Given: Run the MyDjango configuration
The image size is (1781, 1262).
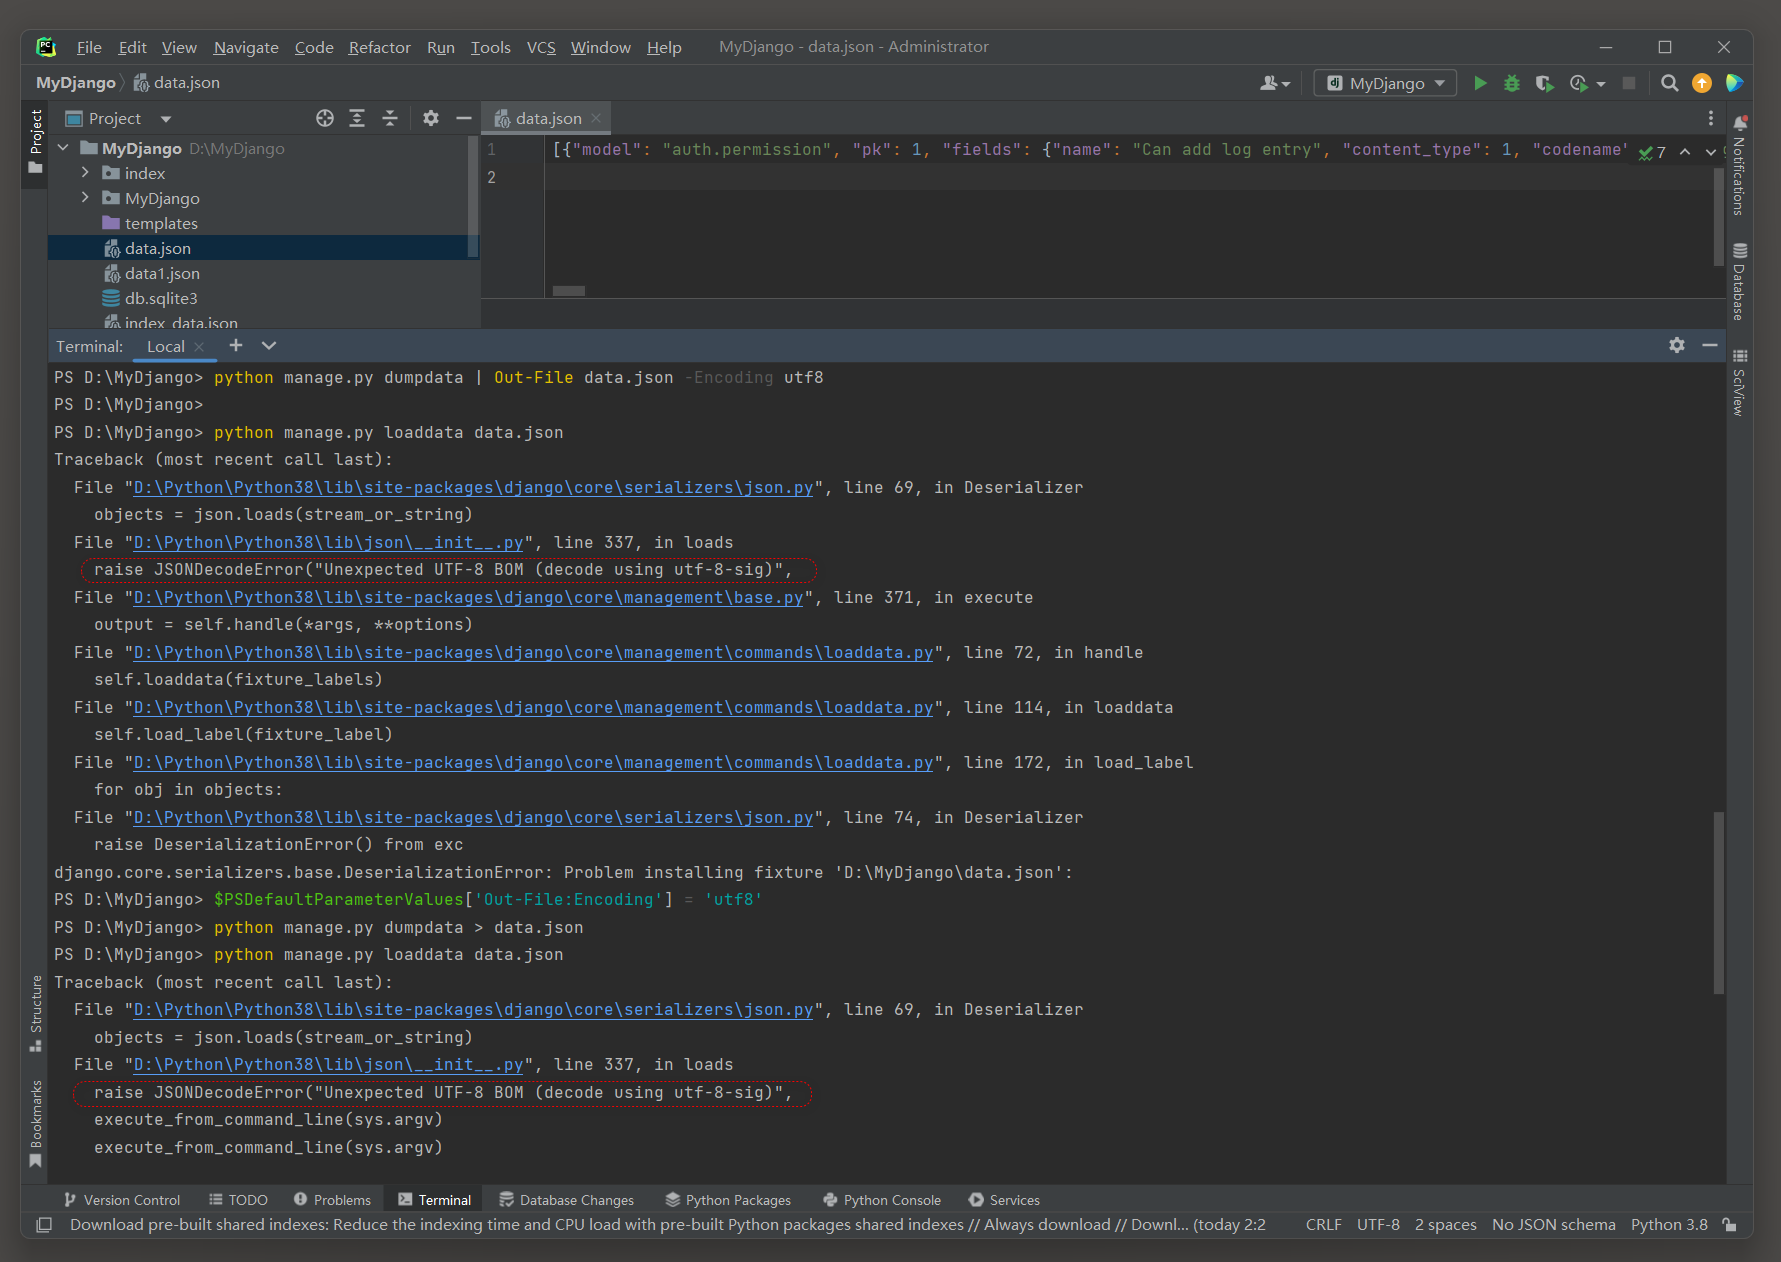Looking at the screenshot, I should (1480, 83).
